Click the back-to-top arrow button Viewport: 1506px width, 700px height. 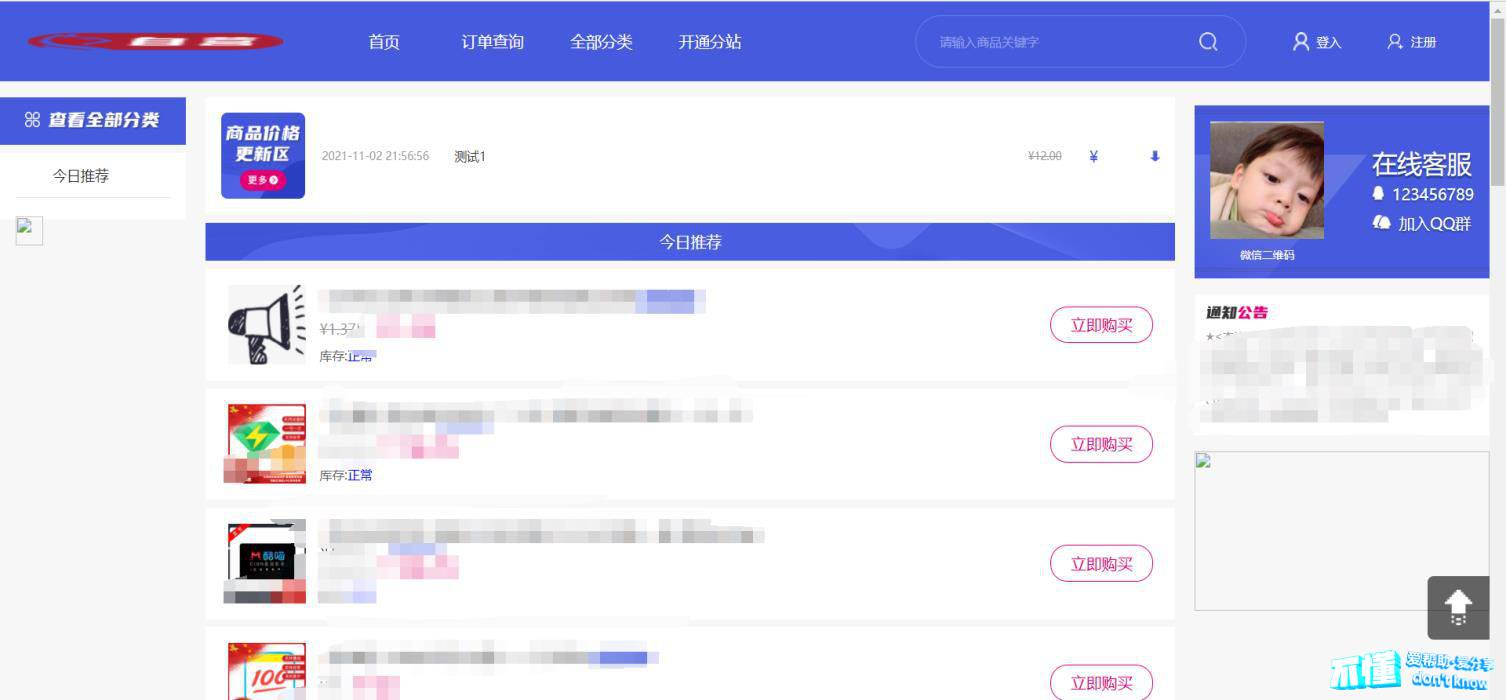(x=1458, y=607)
